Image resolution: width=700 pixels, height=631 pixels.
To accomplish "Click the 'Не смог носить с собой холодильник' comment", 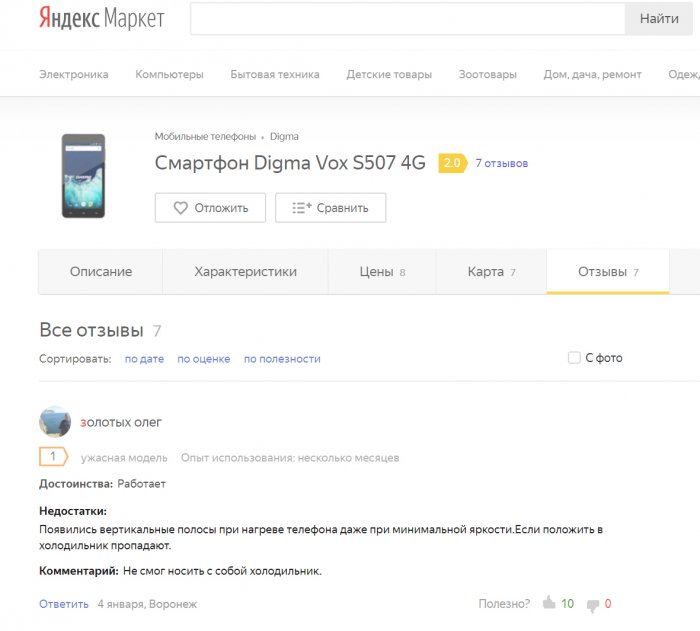I will pyautogui.click(x=222, y=571).
